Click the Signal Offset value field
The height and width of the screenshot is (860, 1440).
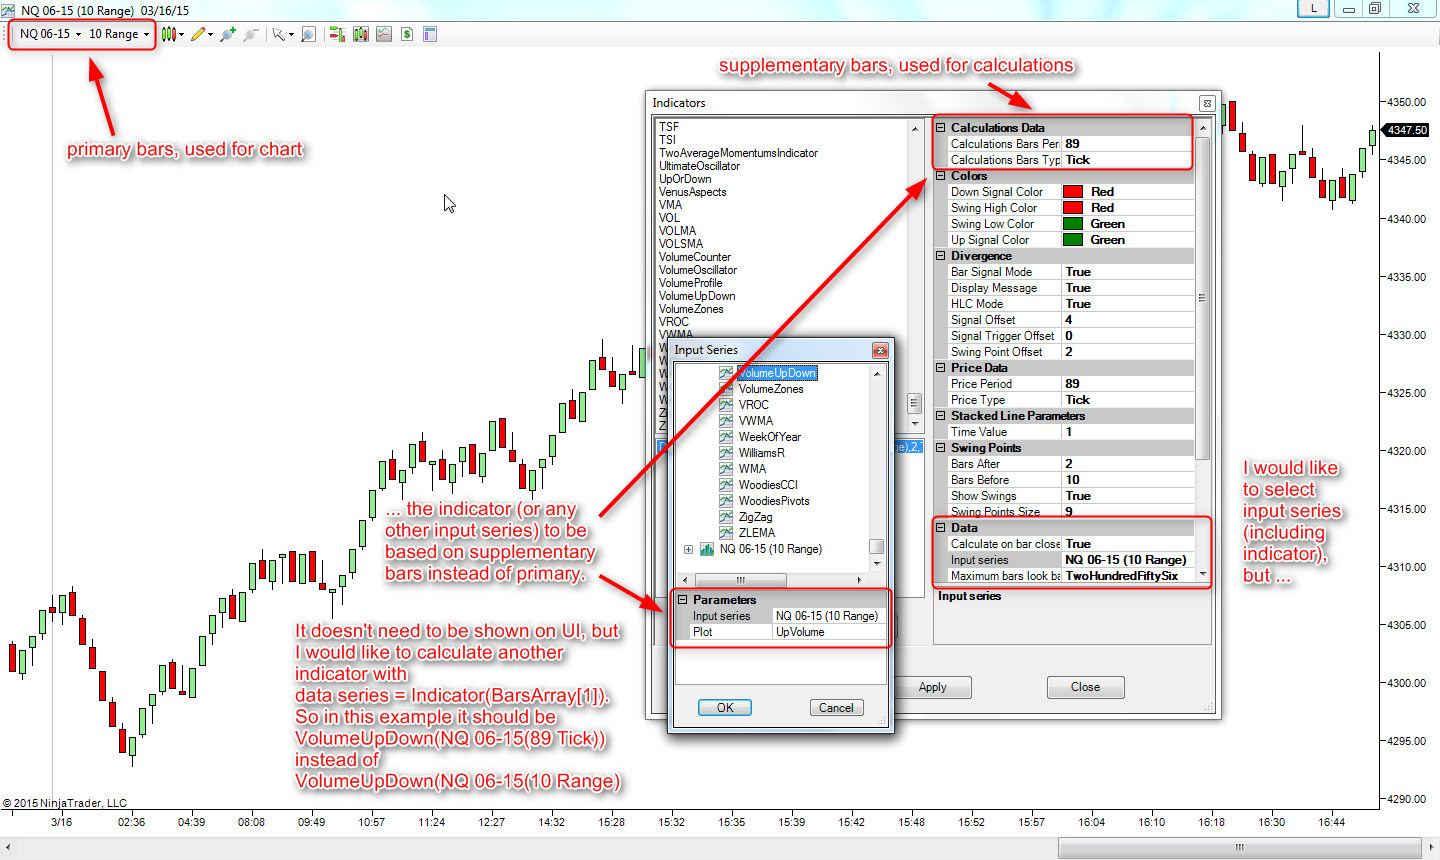1127,320
